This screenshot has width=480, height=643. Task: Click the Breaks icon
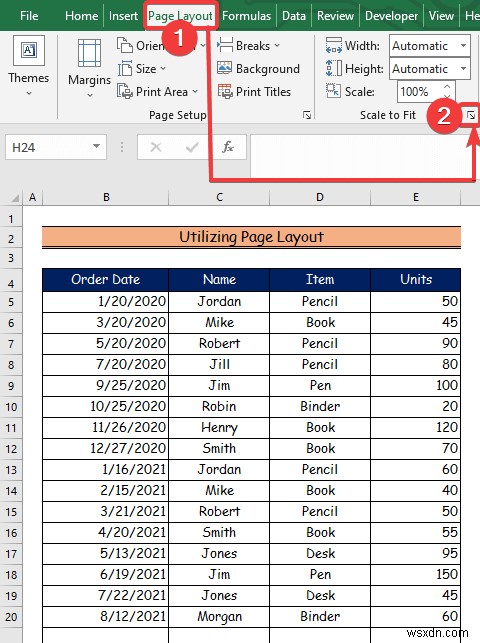(225, 46)
